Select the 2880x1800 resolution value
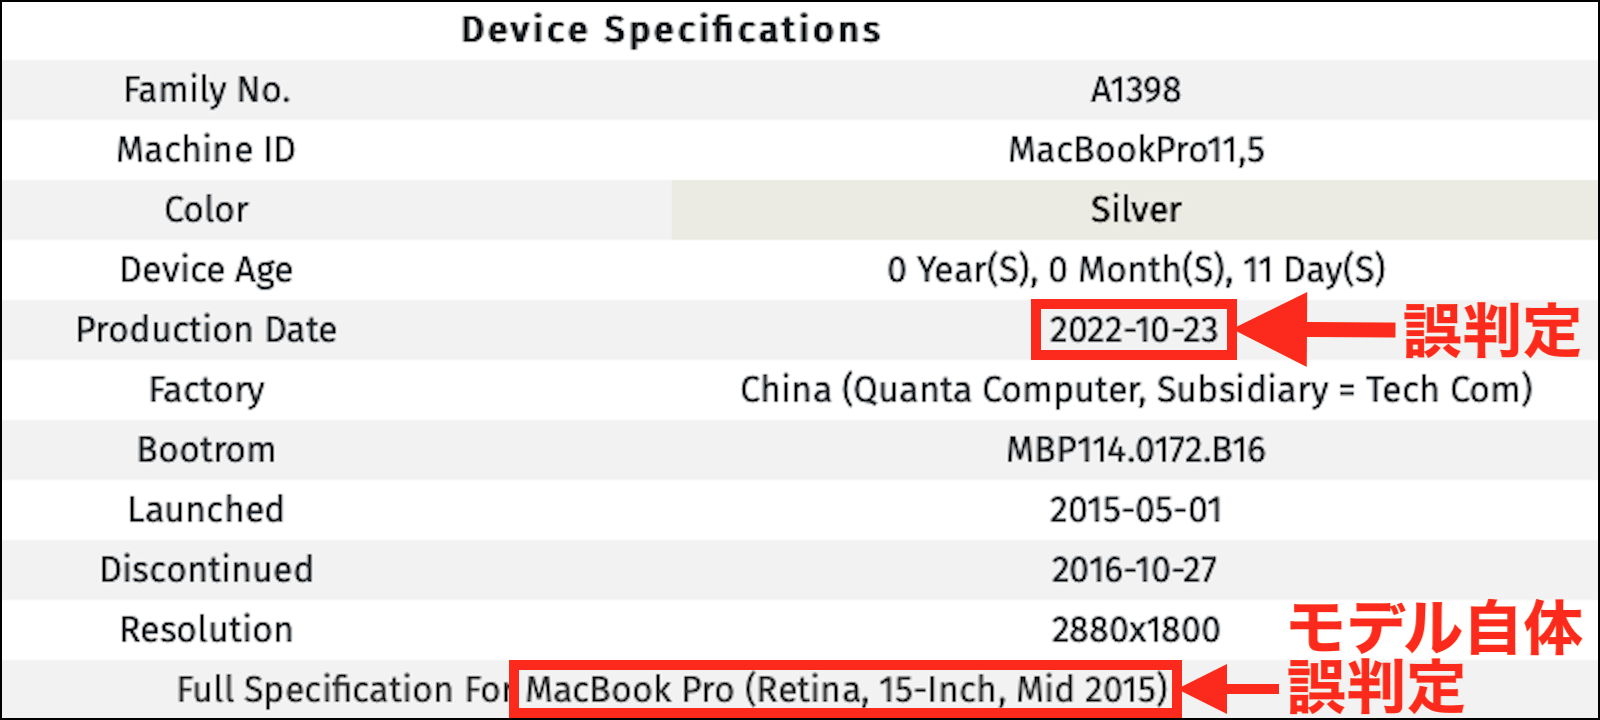 click(1135, 630)
